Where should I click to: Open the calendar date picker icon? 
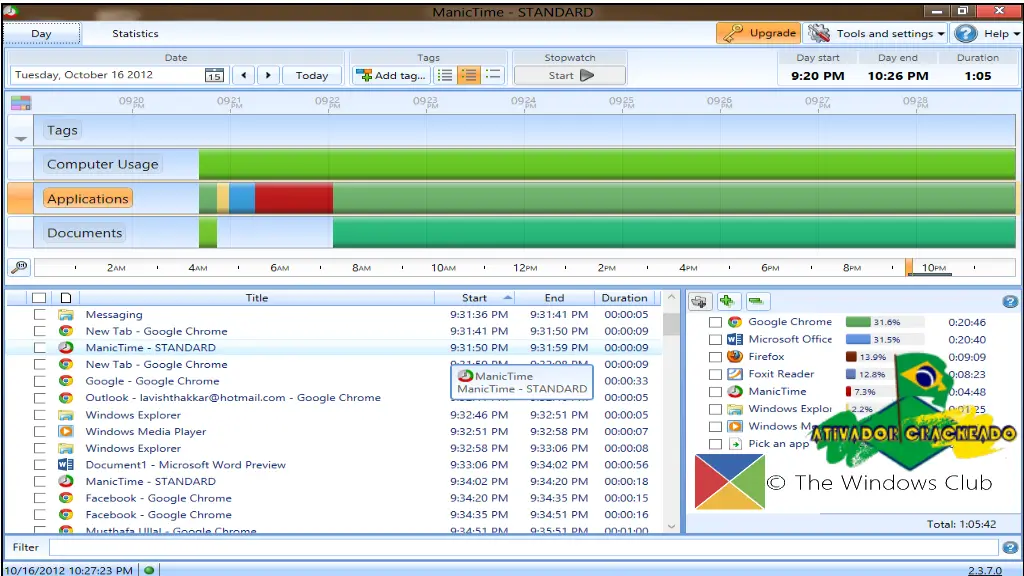pyautogui.click(x=214, y=75)
